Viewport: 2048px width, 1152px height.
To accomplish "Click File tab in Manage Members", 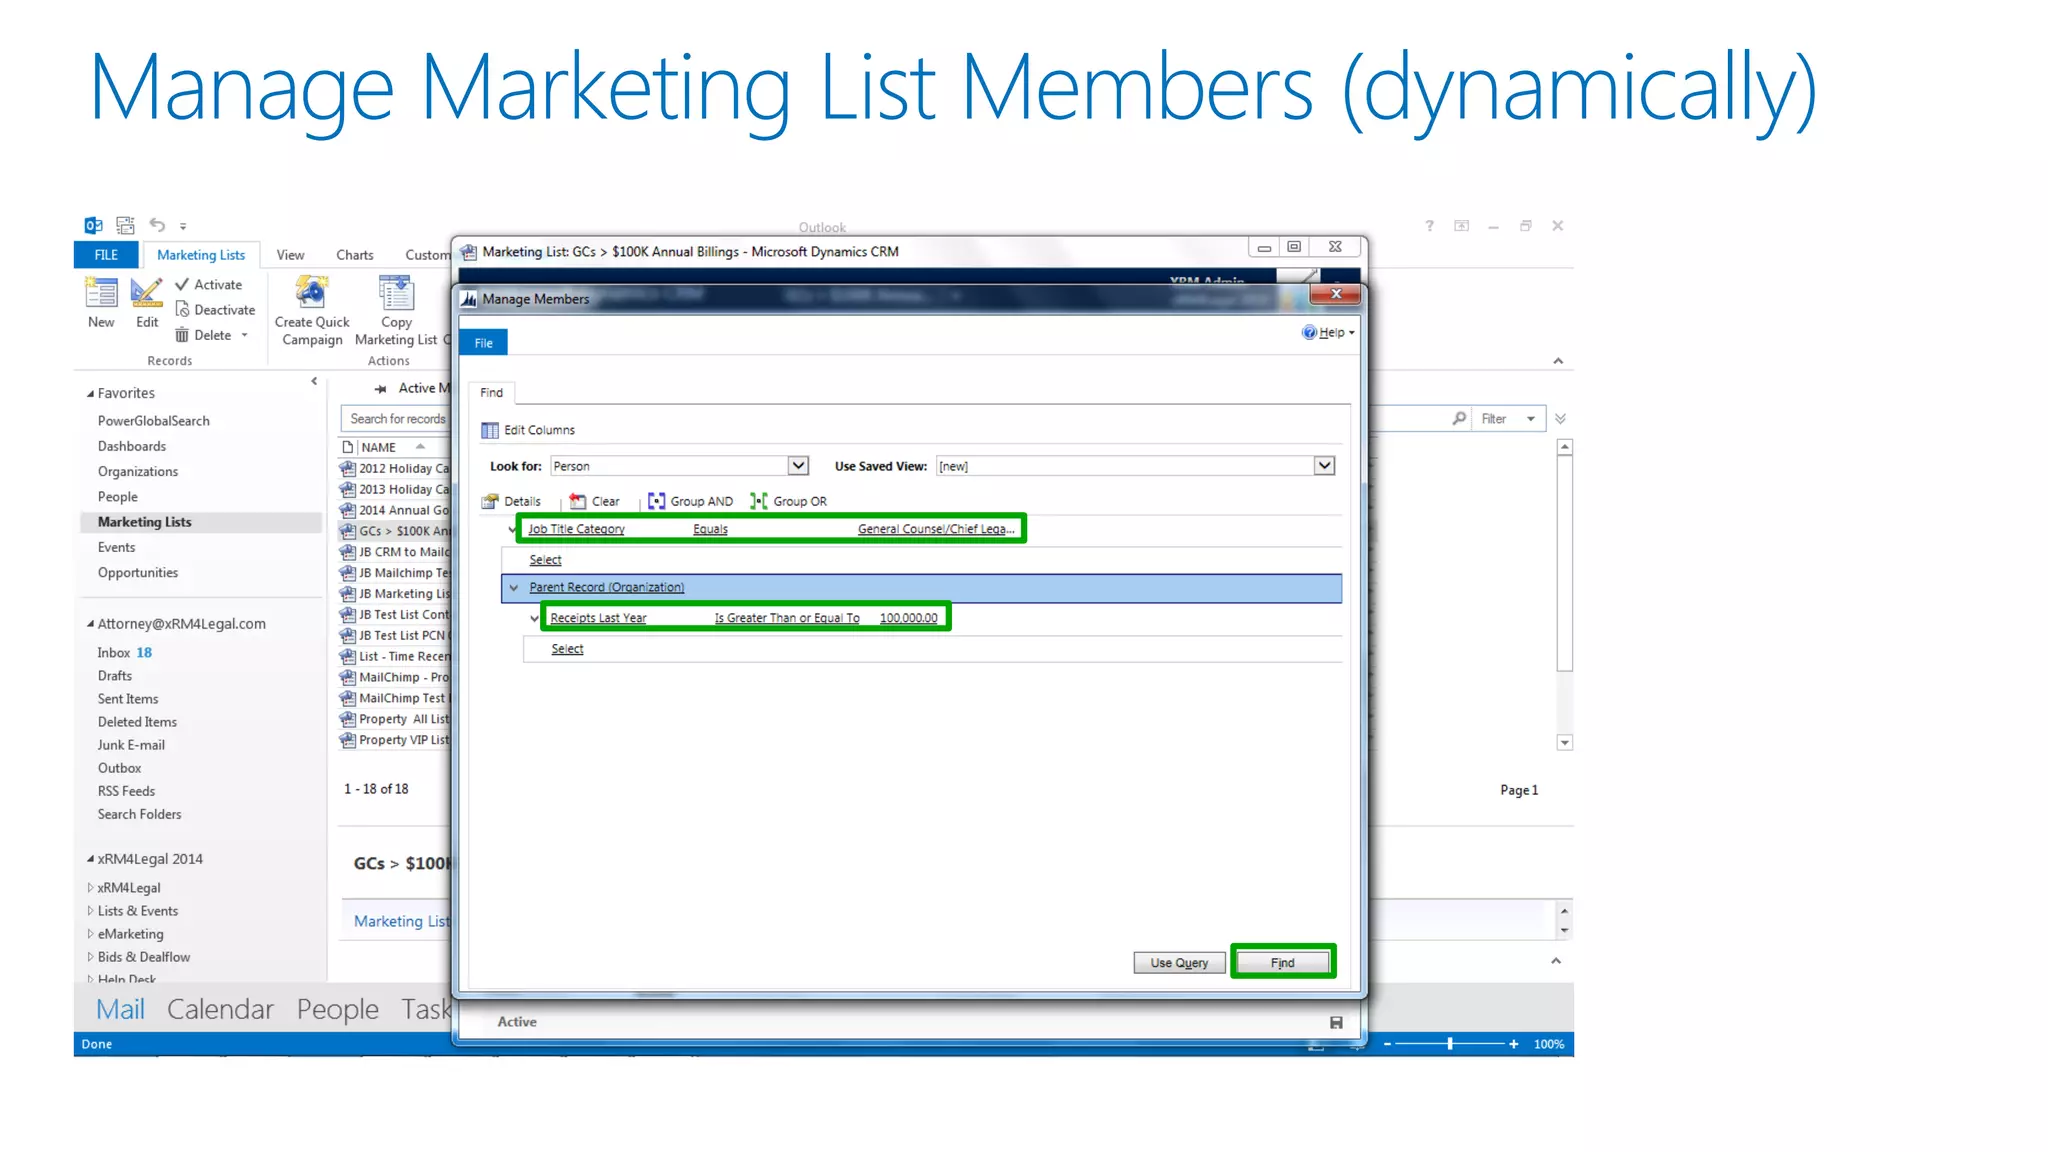I will (484, 343).
